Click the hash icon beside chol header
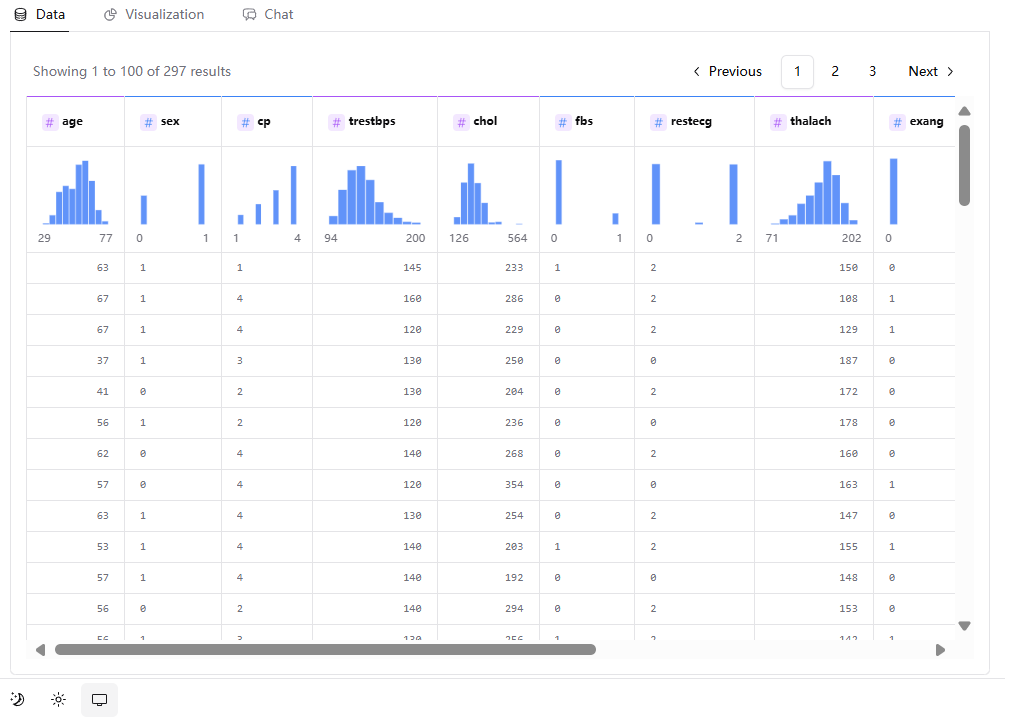The image size is (1013, 725). [x=461, y=122]
